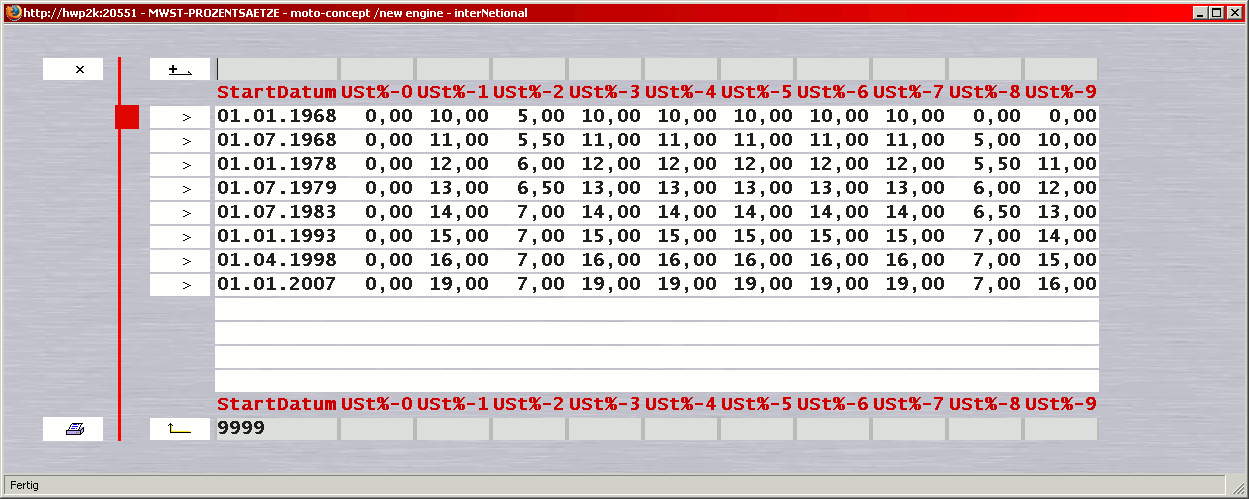1249x499 pixels.
Task: Click the top StartDatum column header
Action: tap(277, 93)
